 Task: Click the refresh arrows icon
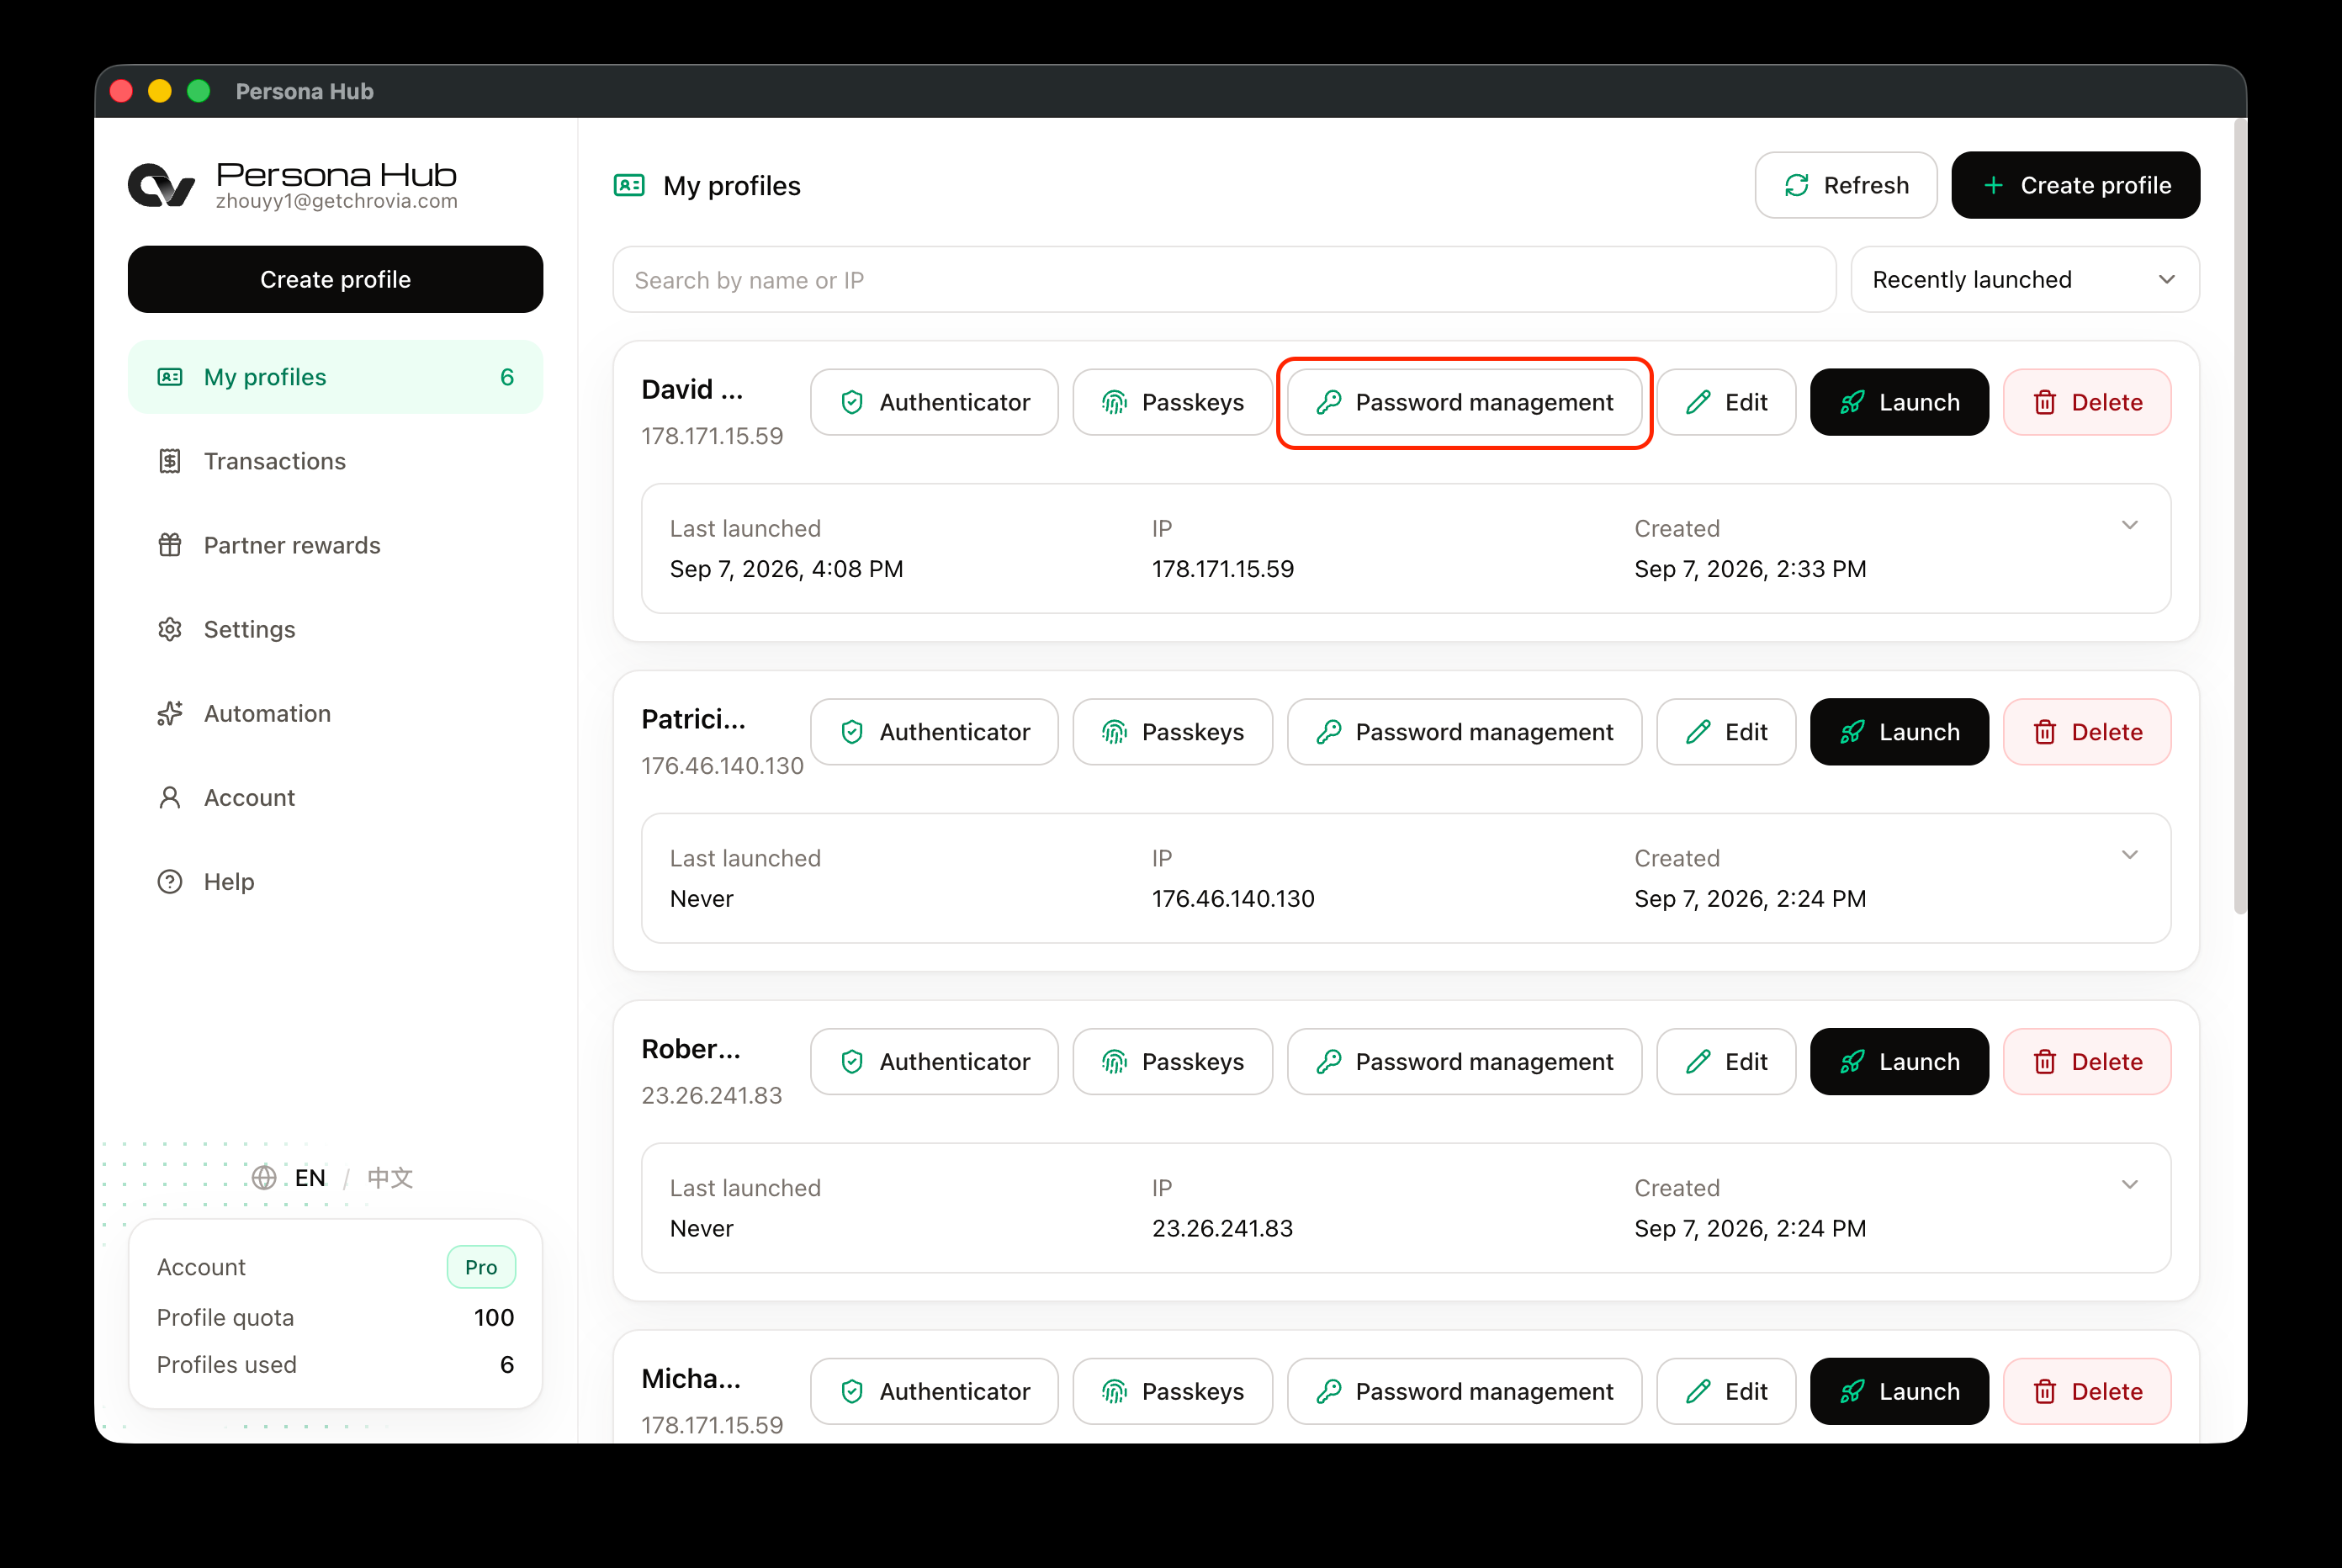pos(1797,185)
